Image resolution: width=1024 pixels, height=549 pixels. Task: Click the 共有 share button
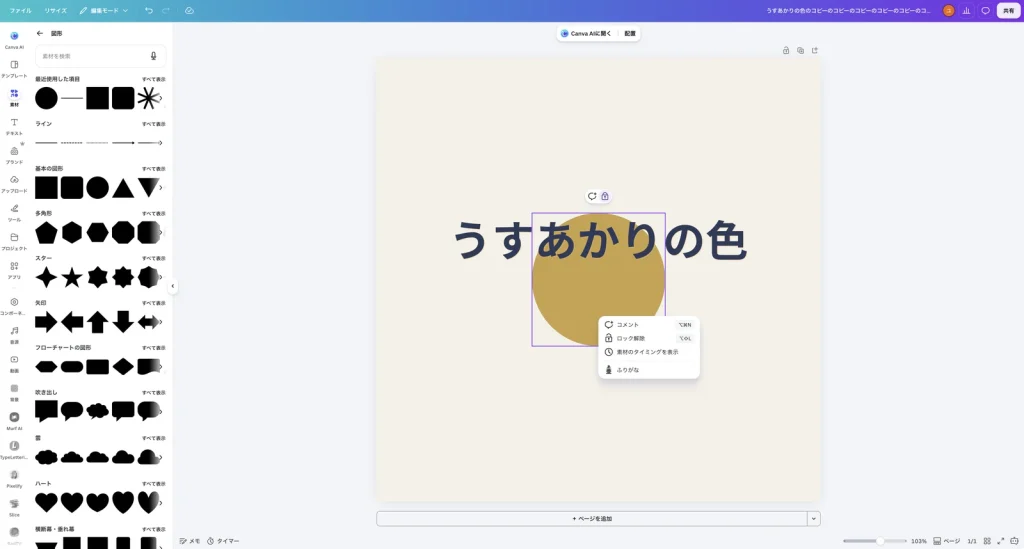click(x=1008, y=10)
